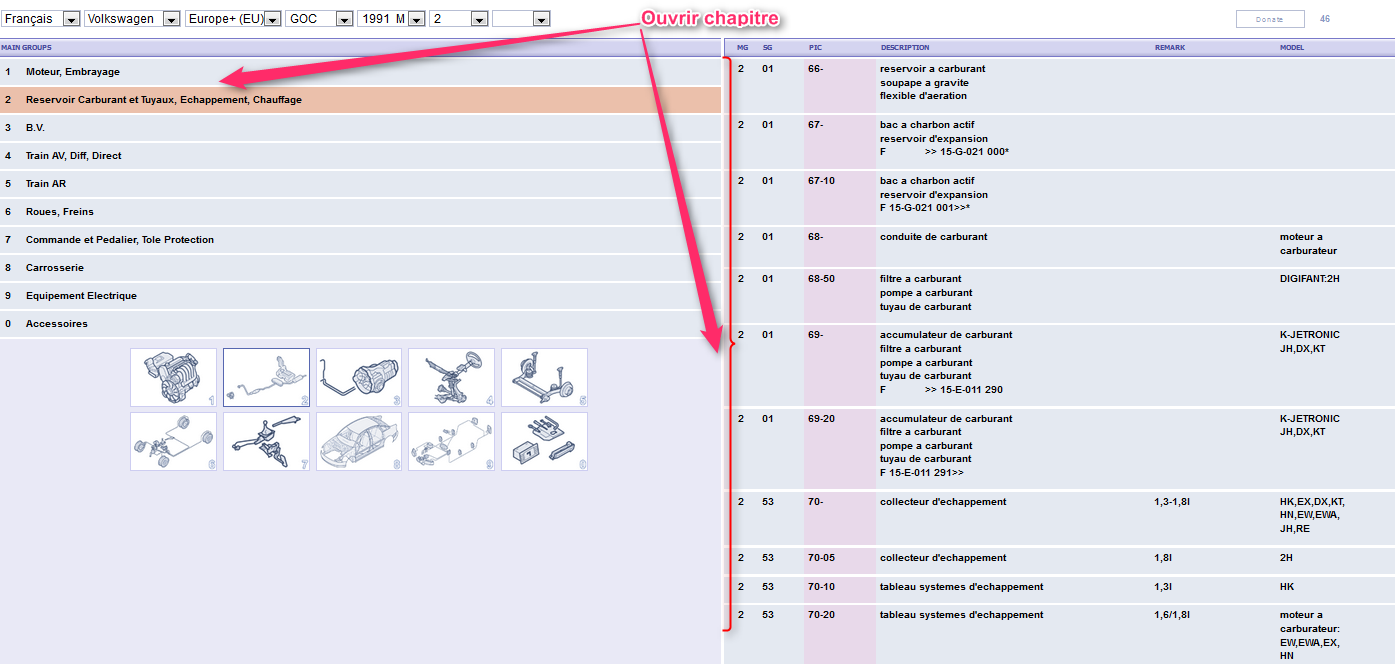Open the electrical equipment thumbnail
Screen dimensions: 1395x666
click(451, 441)
